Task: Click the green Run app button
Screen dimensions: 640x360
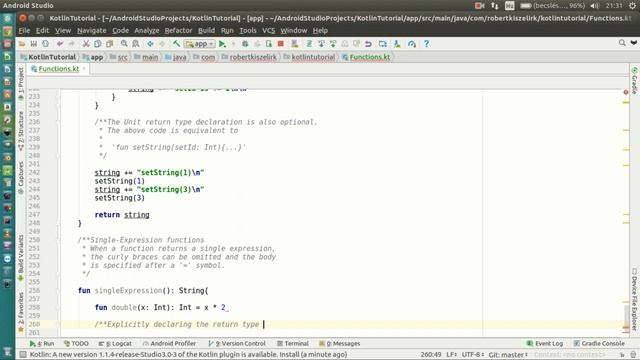Action: coord(222,44)
